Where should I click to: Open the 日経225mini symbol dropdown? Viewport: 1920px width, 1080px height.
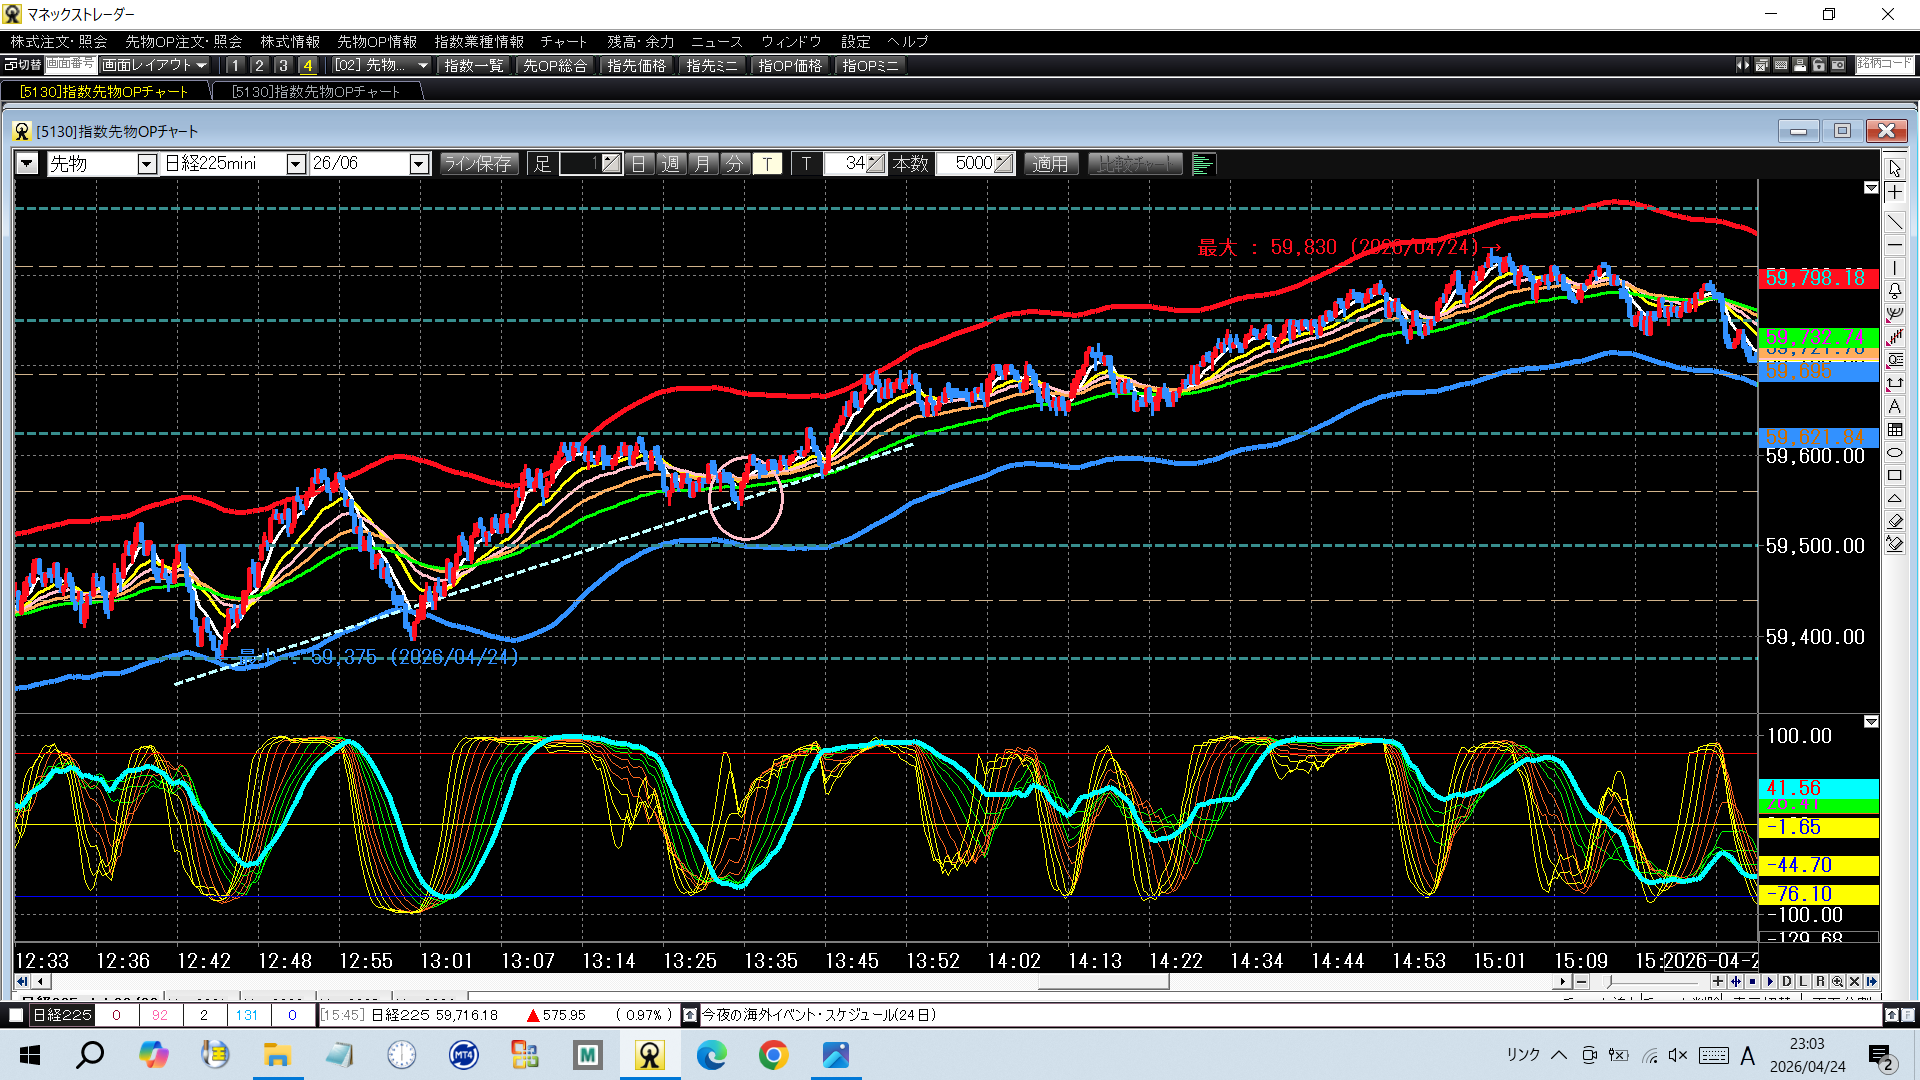[296, 164]
